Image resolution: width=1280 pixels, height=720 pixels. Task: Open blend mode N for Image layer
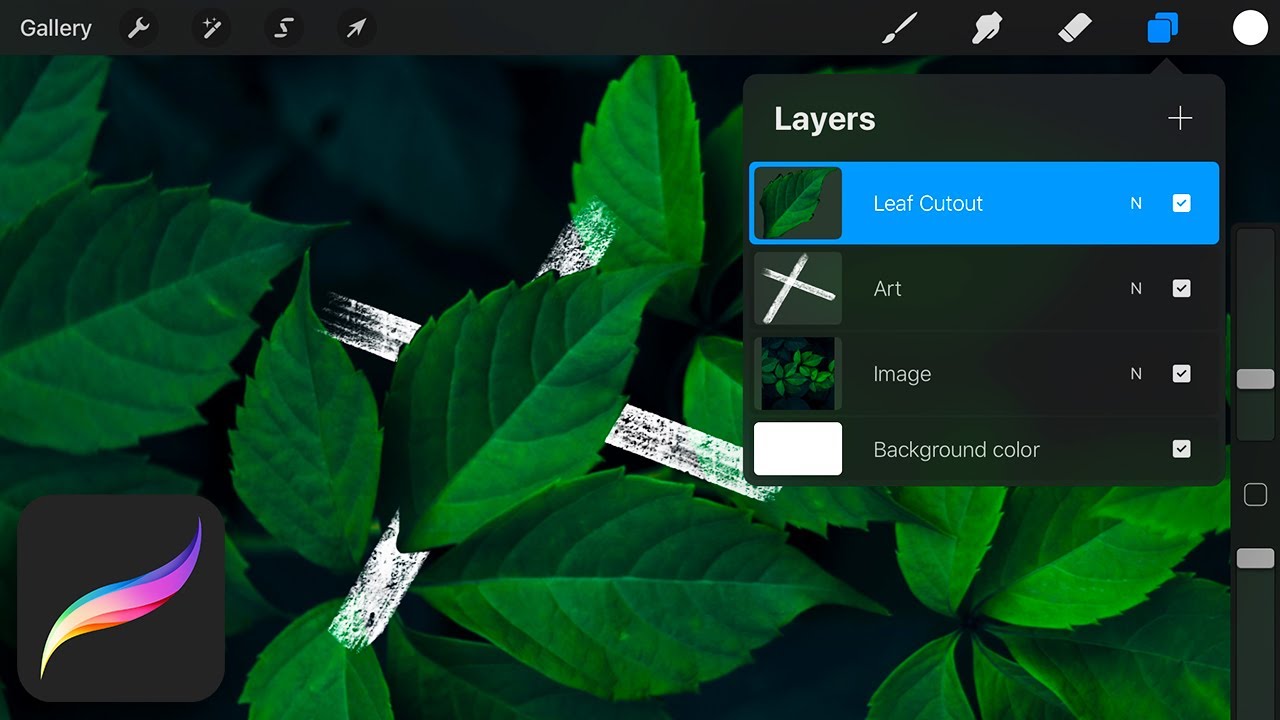(1136, 373)
